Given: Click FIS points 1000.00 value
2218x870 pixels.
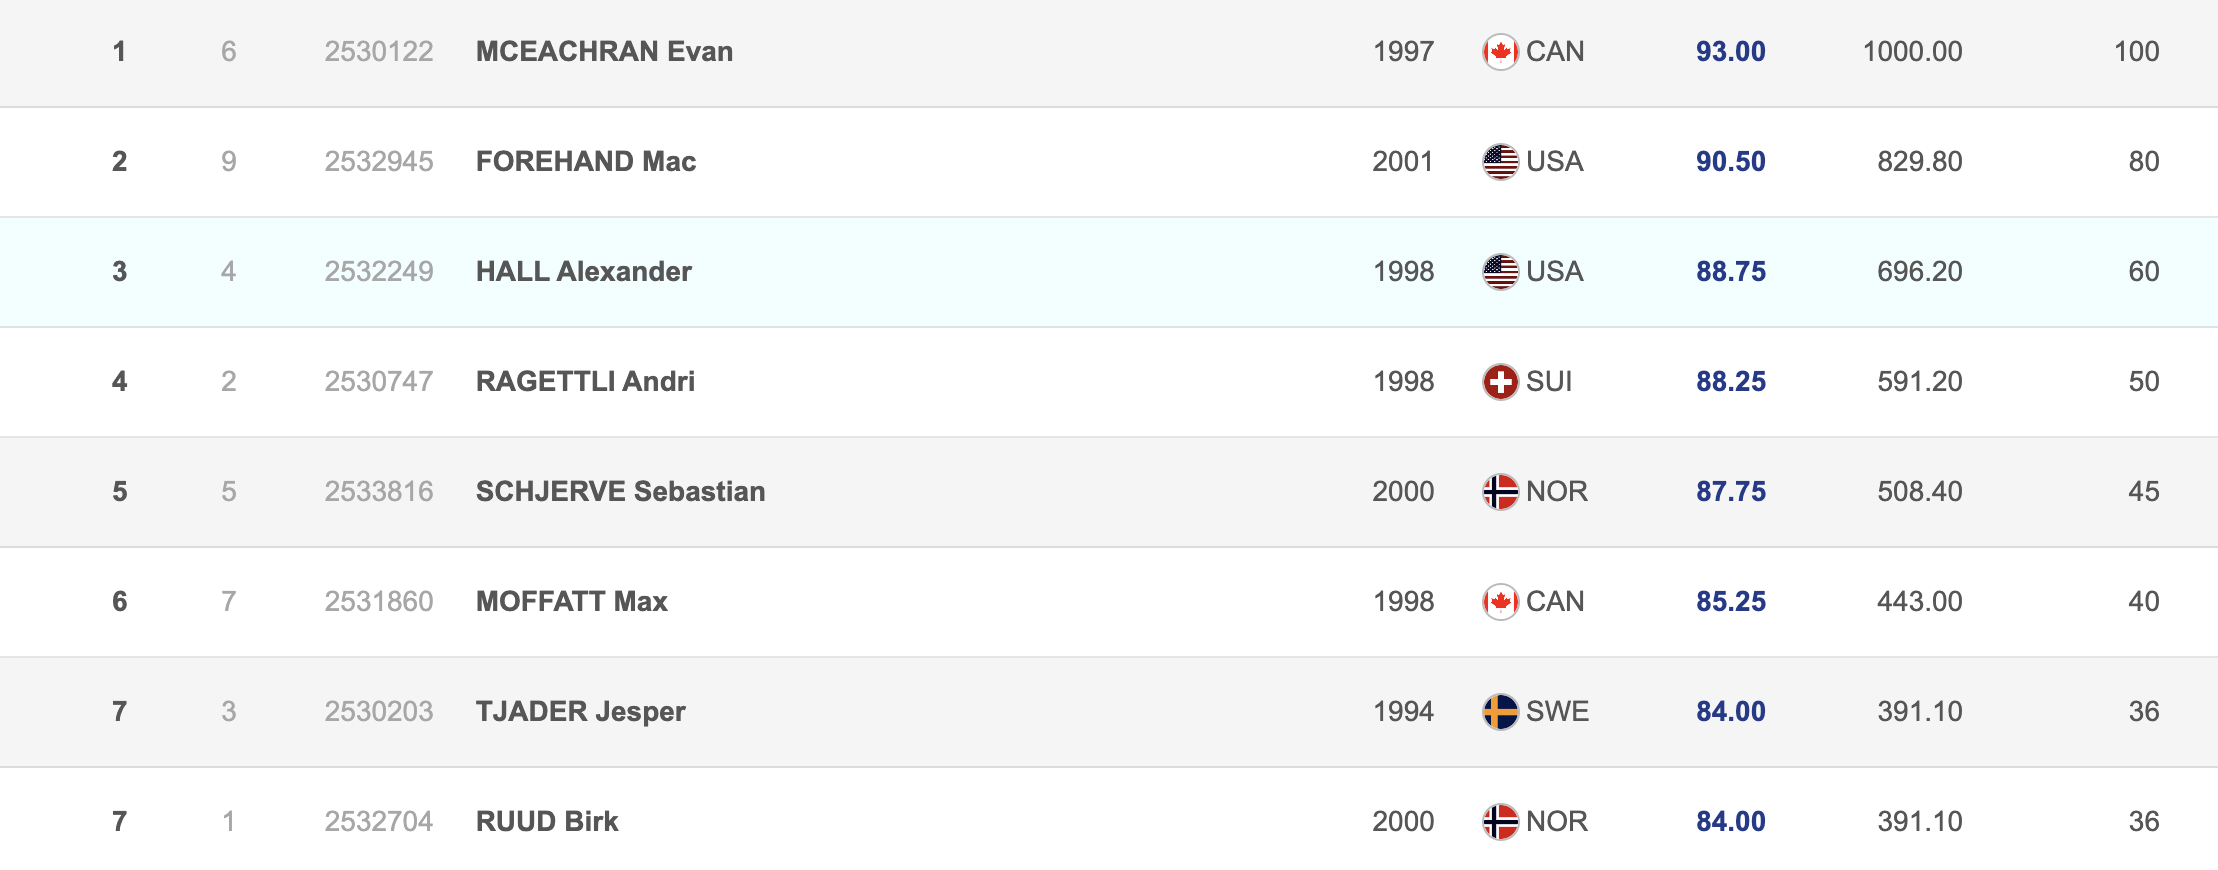Looking at the screenshot, I should coord(1912,52).
